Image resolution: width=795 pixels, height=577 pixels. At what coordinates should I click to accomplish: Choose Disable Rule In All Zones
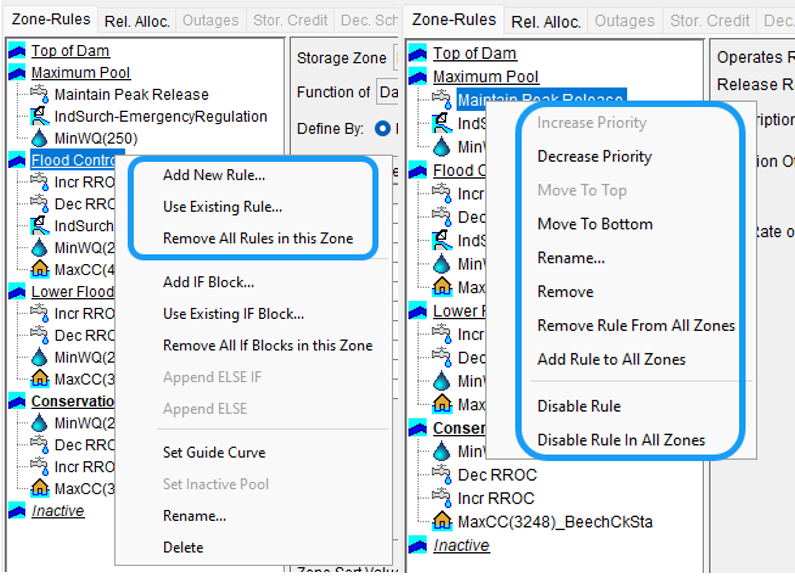[621, 440]
